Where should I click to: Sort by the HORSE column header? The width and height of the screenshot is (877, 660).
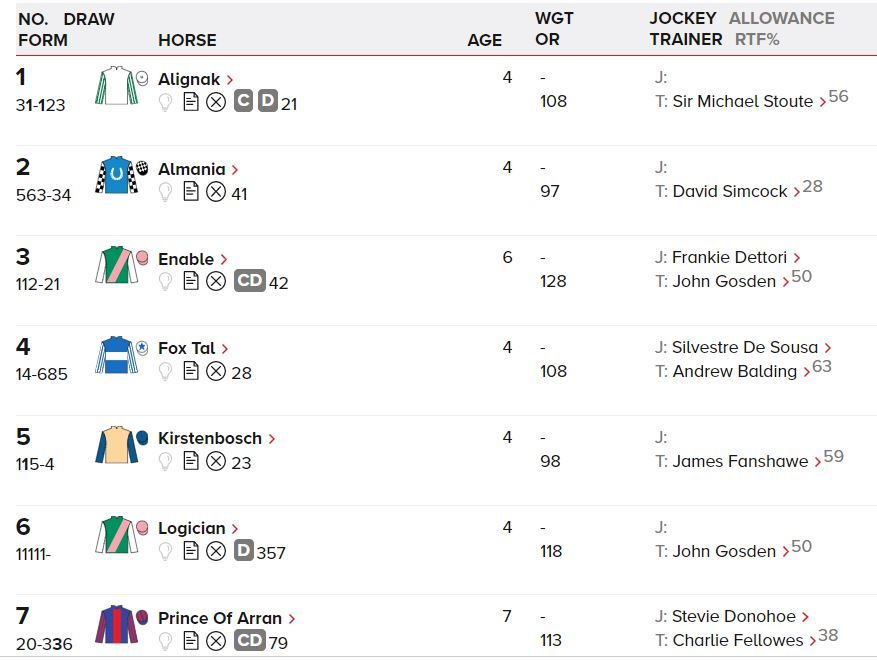point(187,40)
